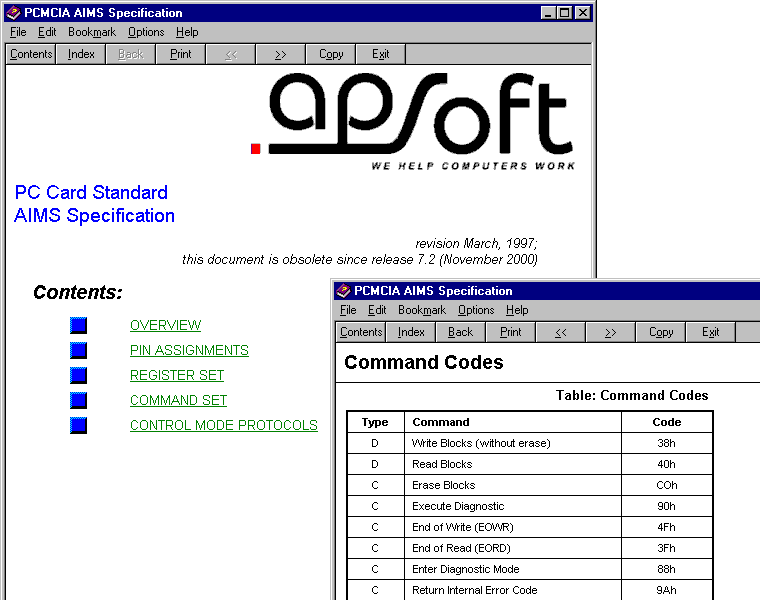This screenshot has width=760, height=600.
Task: Click Index button in Command Codes window
Action: pyautogui.click(x=411, y=332)
